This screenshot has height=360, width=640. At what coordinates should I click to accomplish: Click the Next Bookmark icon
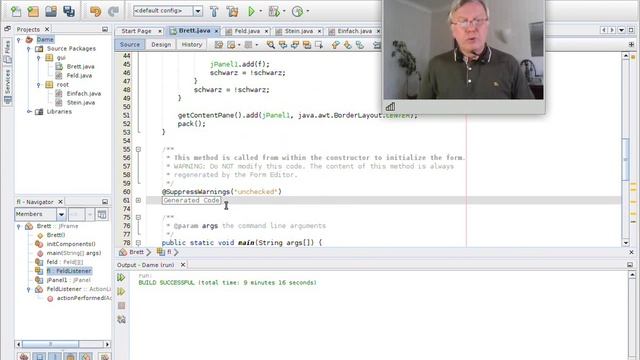tap(347, 45)
